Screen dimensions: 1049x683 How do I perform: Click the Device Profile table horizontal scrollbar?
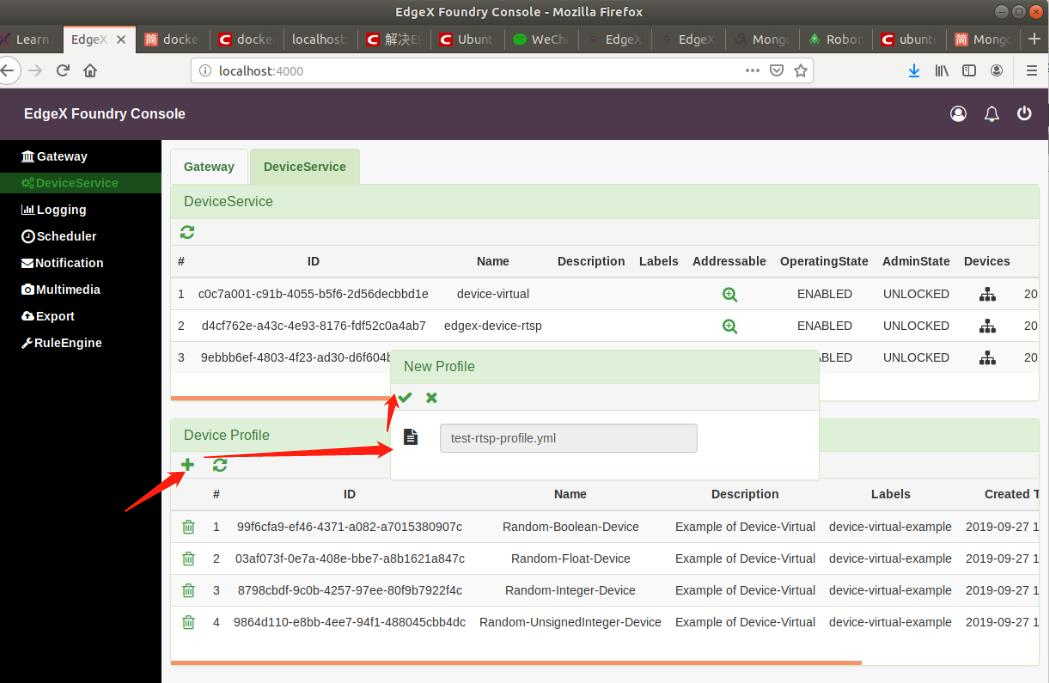516,663
